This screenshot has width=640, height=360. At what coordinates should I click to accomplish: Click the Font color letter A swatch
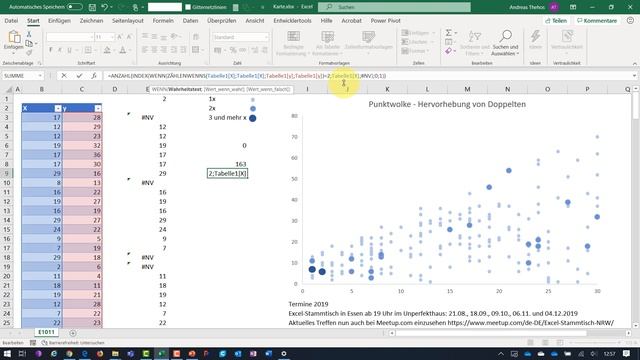point(122,50)
